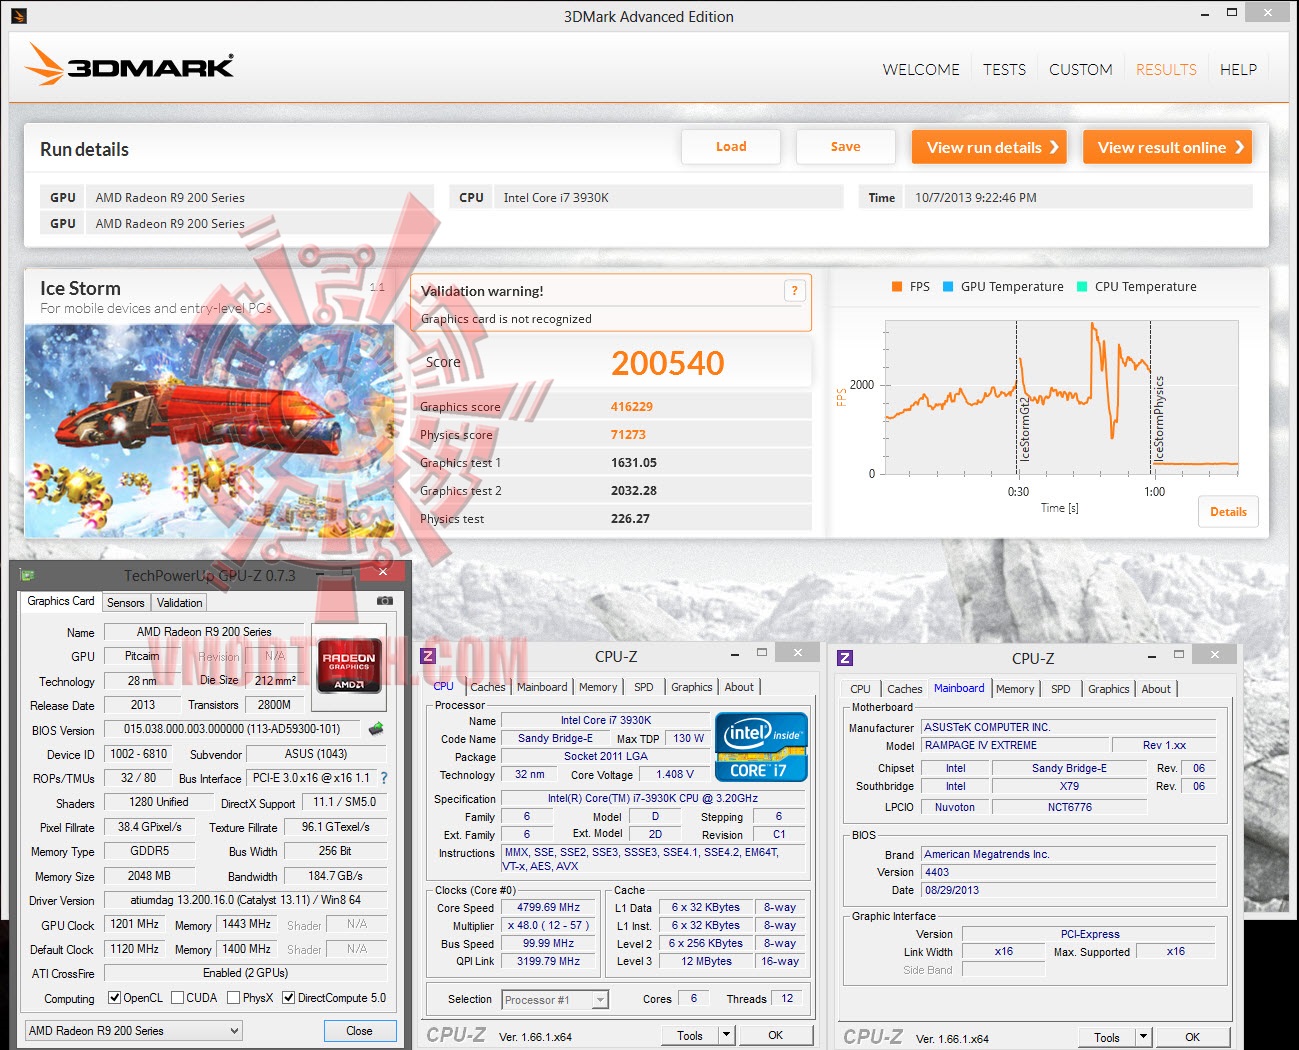Click Tools button in CPU-Z Mainboard window

(1107, 1037)
